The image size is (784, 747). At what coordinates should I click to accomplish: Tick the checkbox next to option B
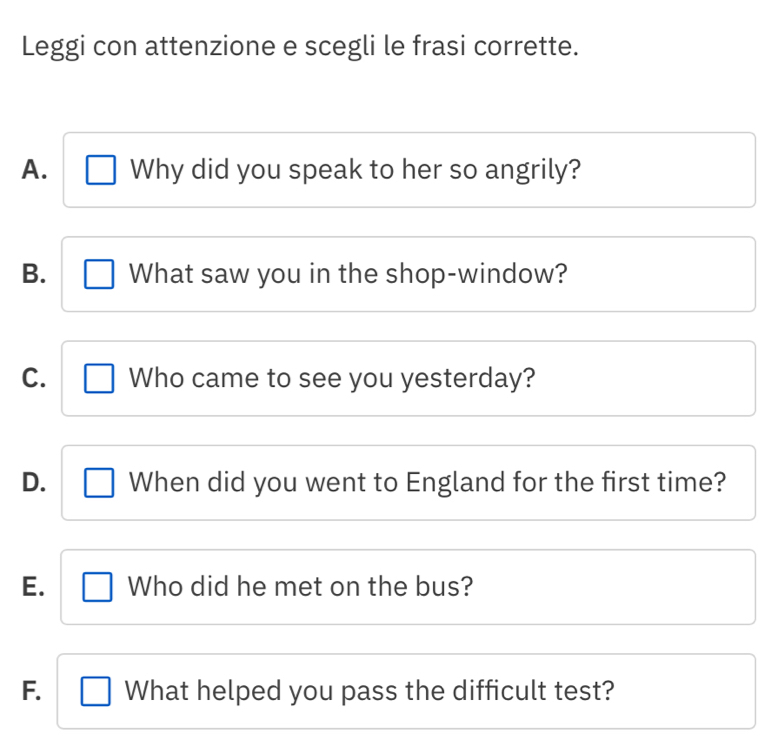click(x=99, y=274)
